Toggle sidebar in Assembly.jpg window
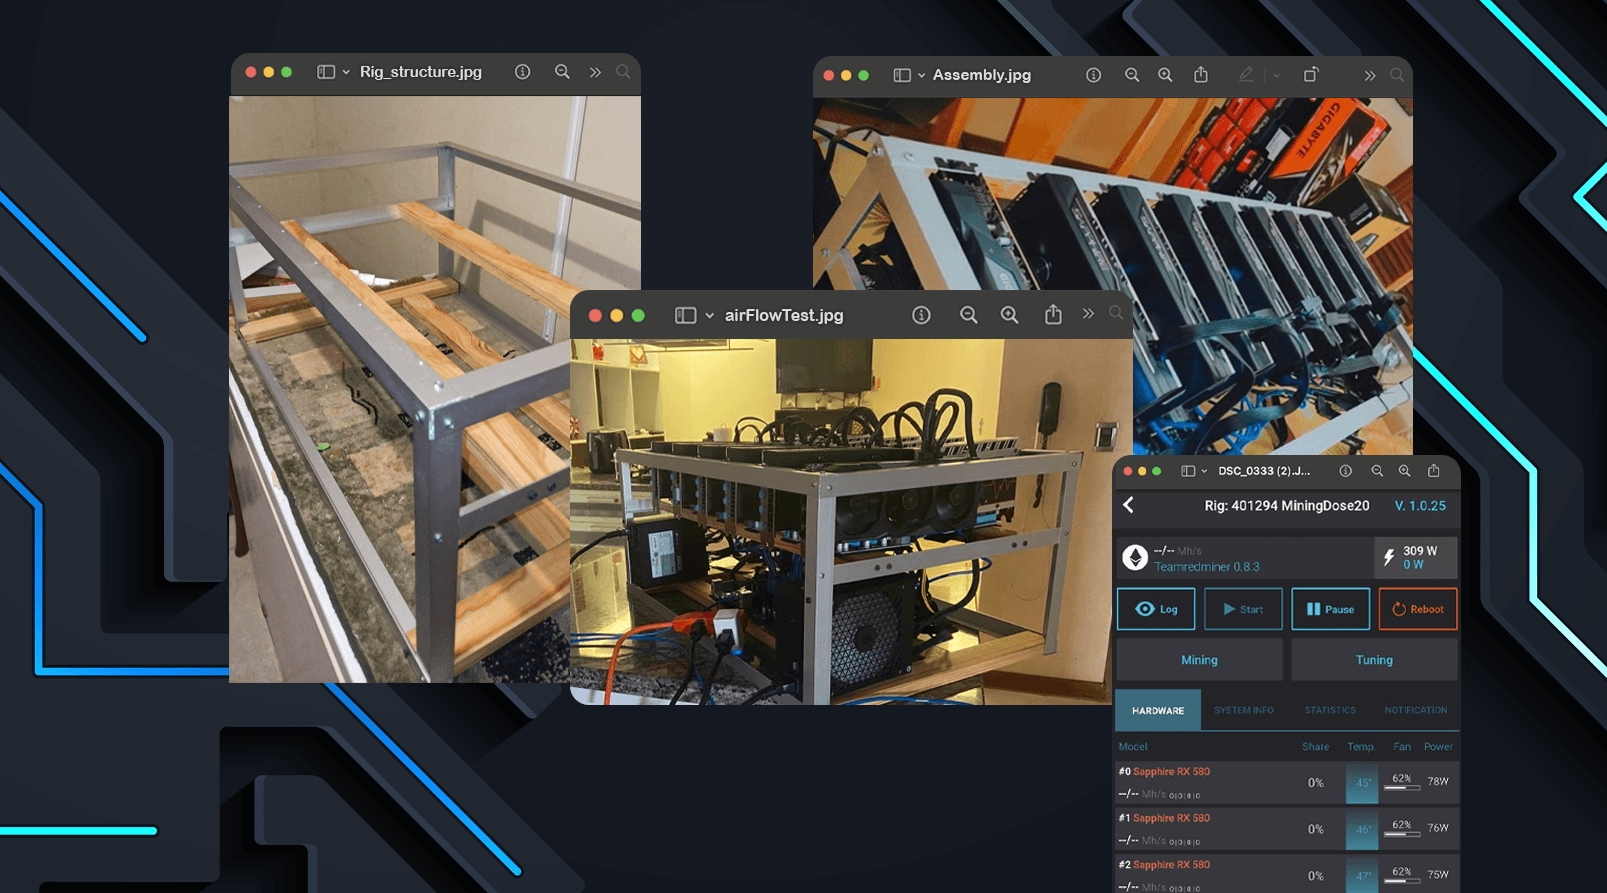Image resolution: width=1607 pixels, height=893 pixels. point(901,75)
